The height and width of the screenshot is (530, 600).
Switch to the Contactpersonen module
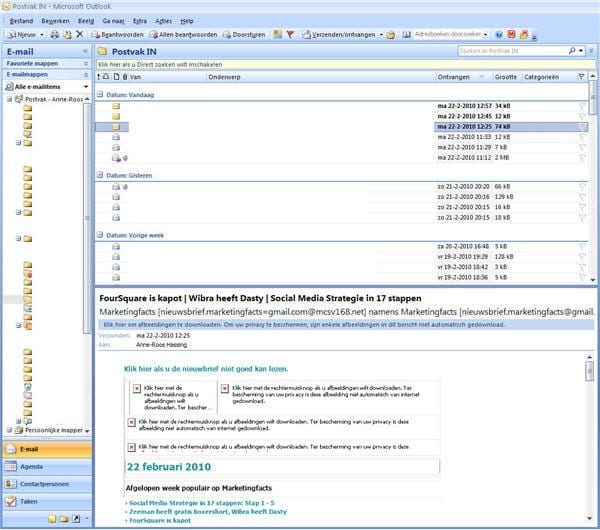(x=47, y=484)
